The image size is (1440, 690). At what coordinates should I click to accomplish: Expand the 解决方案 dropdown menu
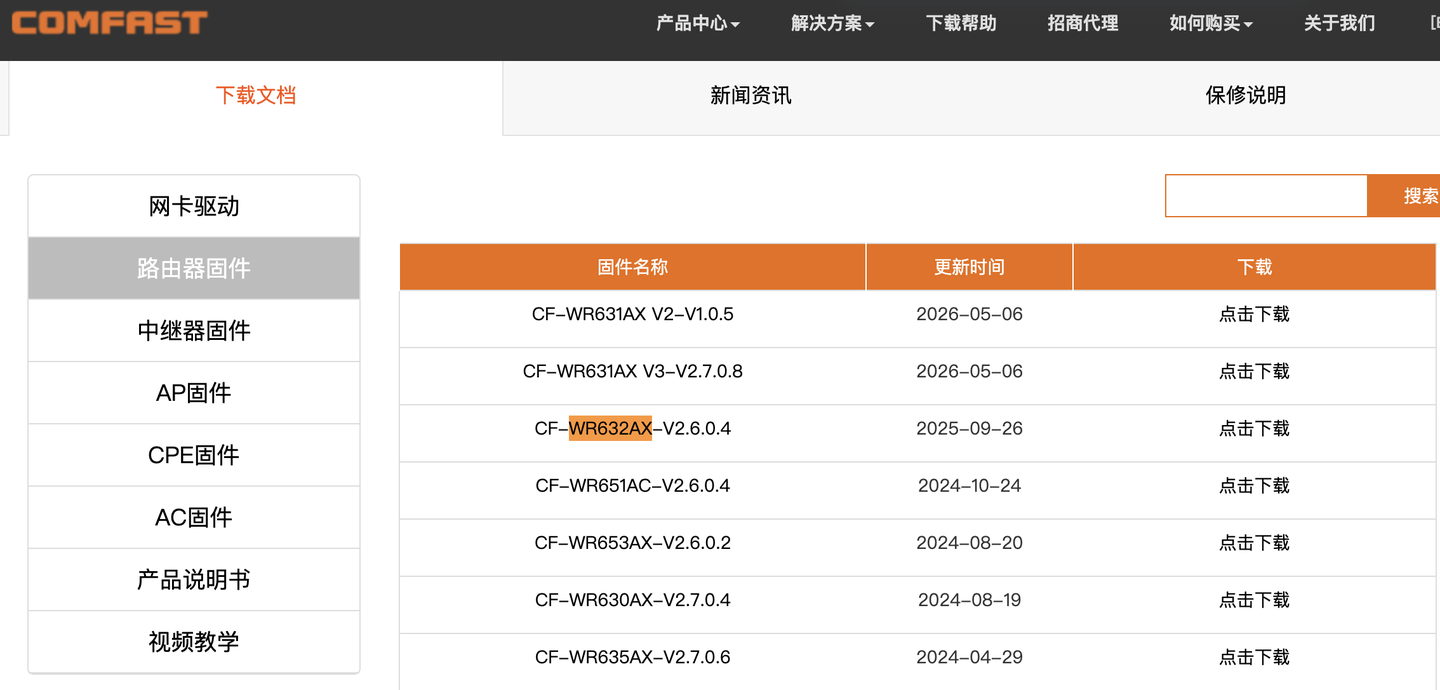[x=832, y=23]
